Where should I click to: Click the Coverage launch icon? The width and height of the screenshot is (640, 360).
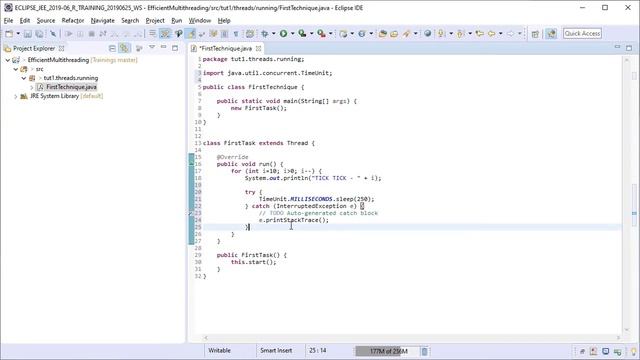click(302, 33)
